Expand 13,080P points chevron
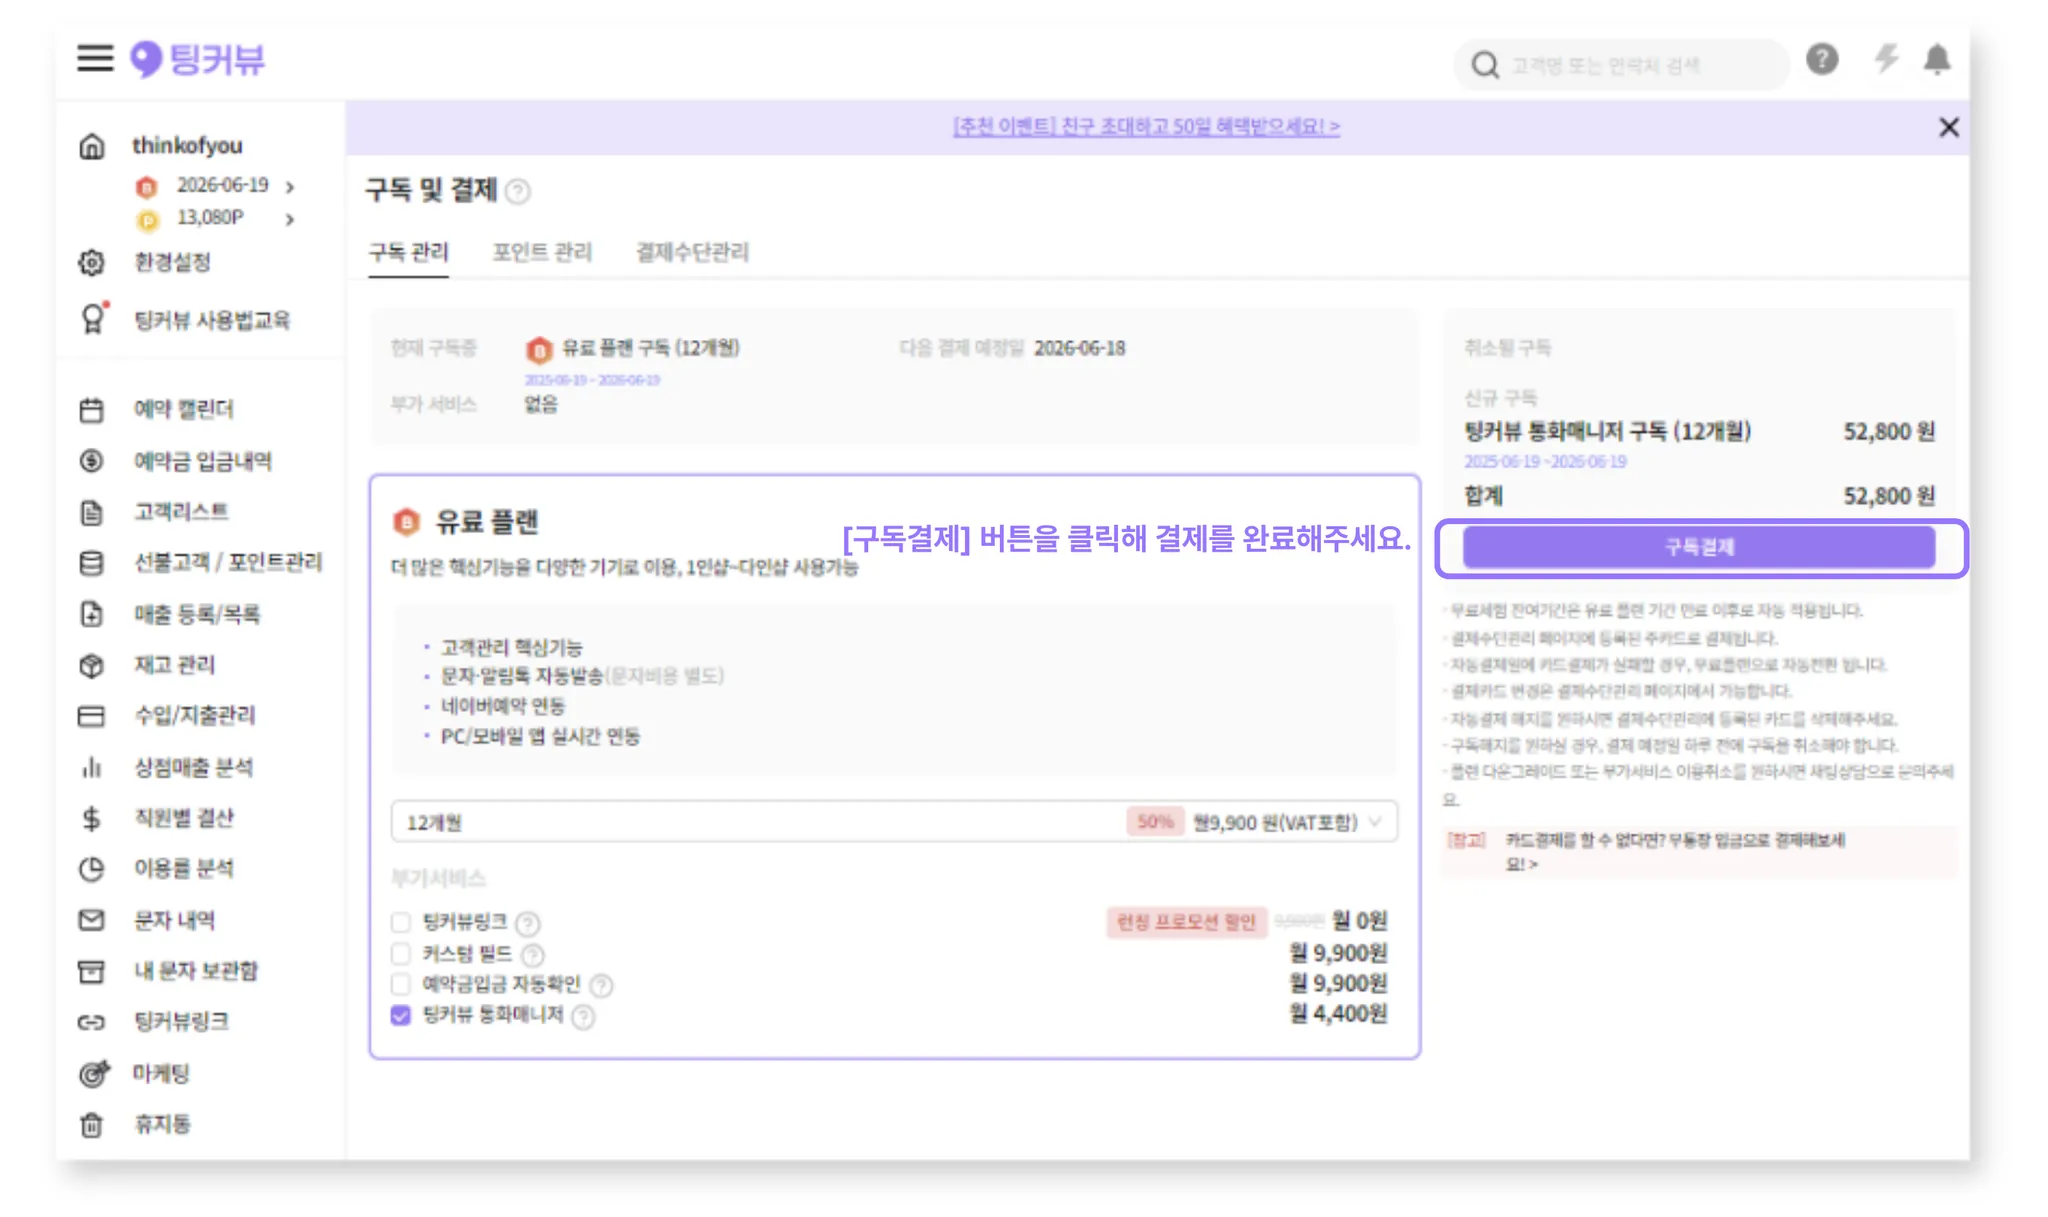Image resolution: width=2048 pixels, height=1217 pixels. (x=290, y=219)
